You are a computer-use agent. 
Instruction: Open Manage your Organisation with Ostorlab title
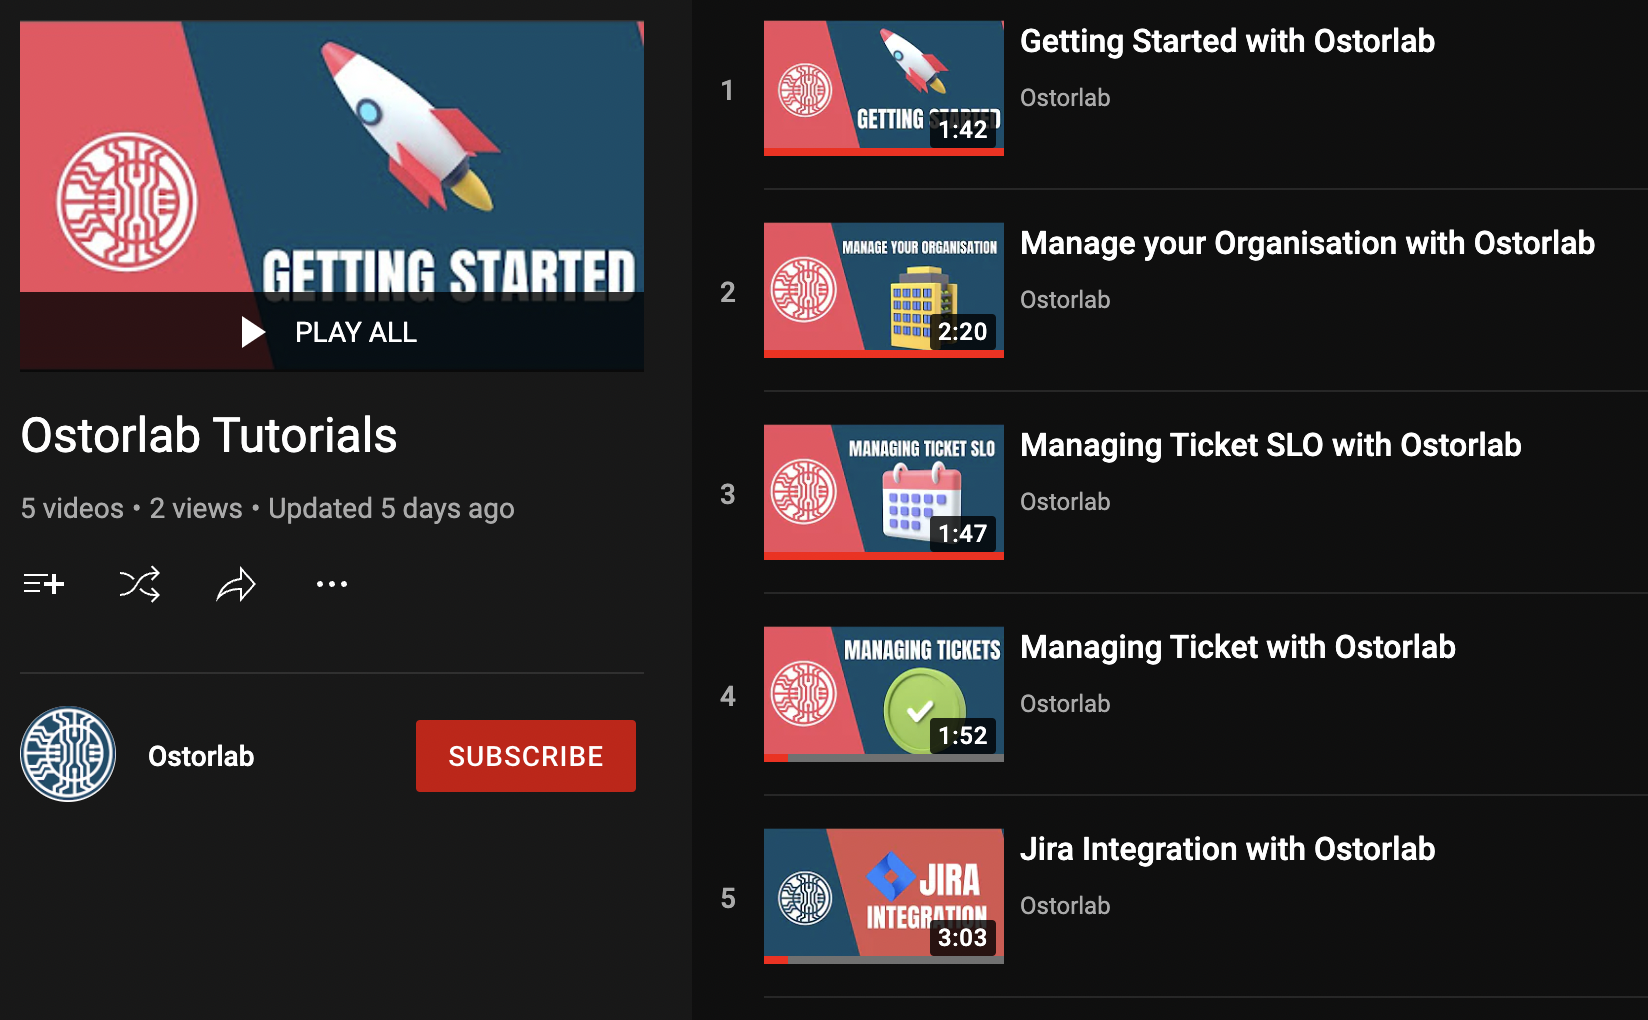(x=1307, y=243)
